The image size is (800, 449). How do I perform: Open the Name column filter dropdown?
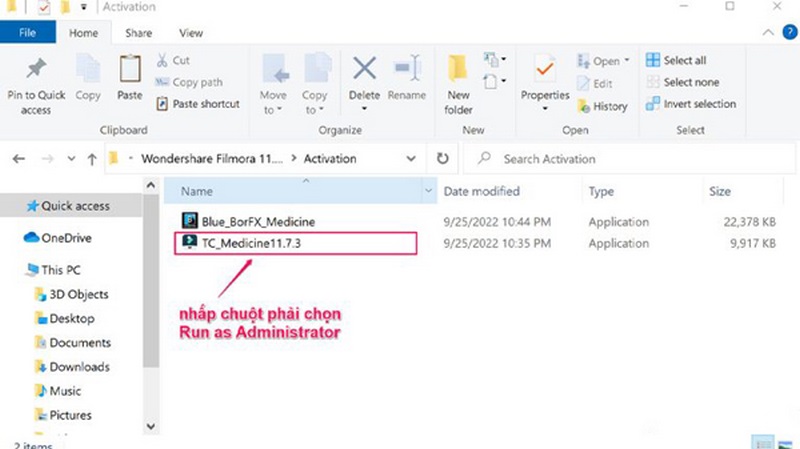coord(429,191)
